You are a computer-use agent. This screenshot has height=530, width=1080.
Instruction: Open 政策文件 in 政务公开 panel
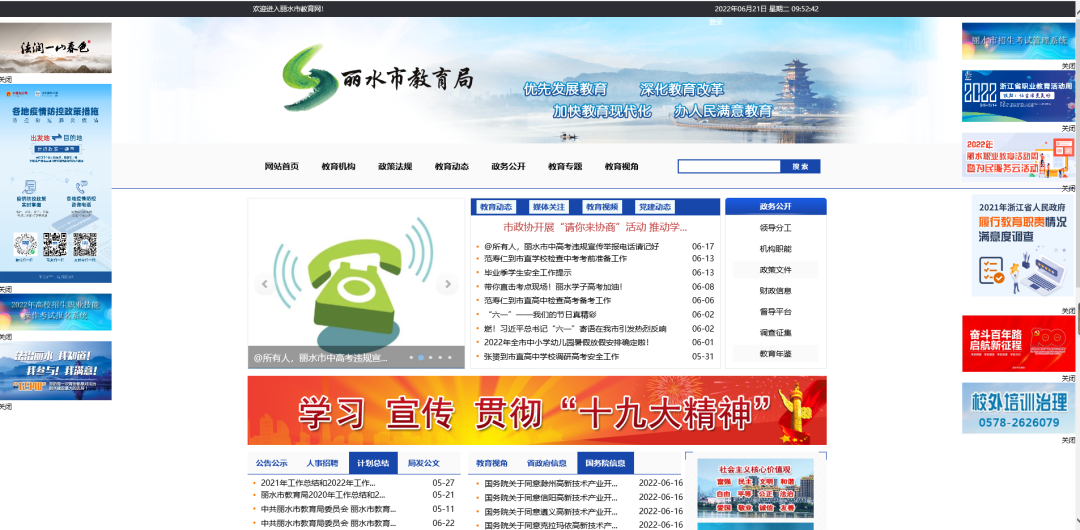pyautogui.click(x=776, y=269)
